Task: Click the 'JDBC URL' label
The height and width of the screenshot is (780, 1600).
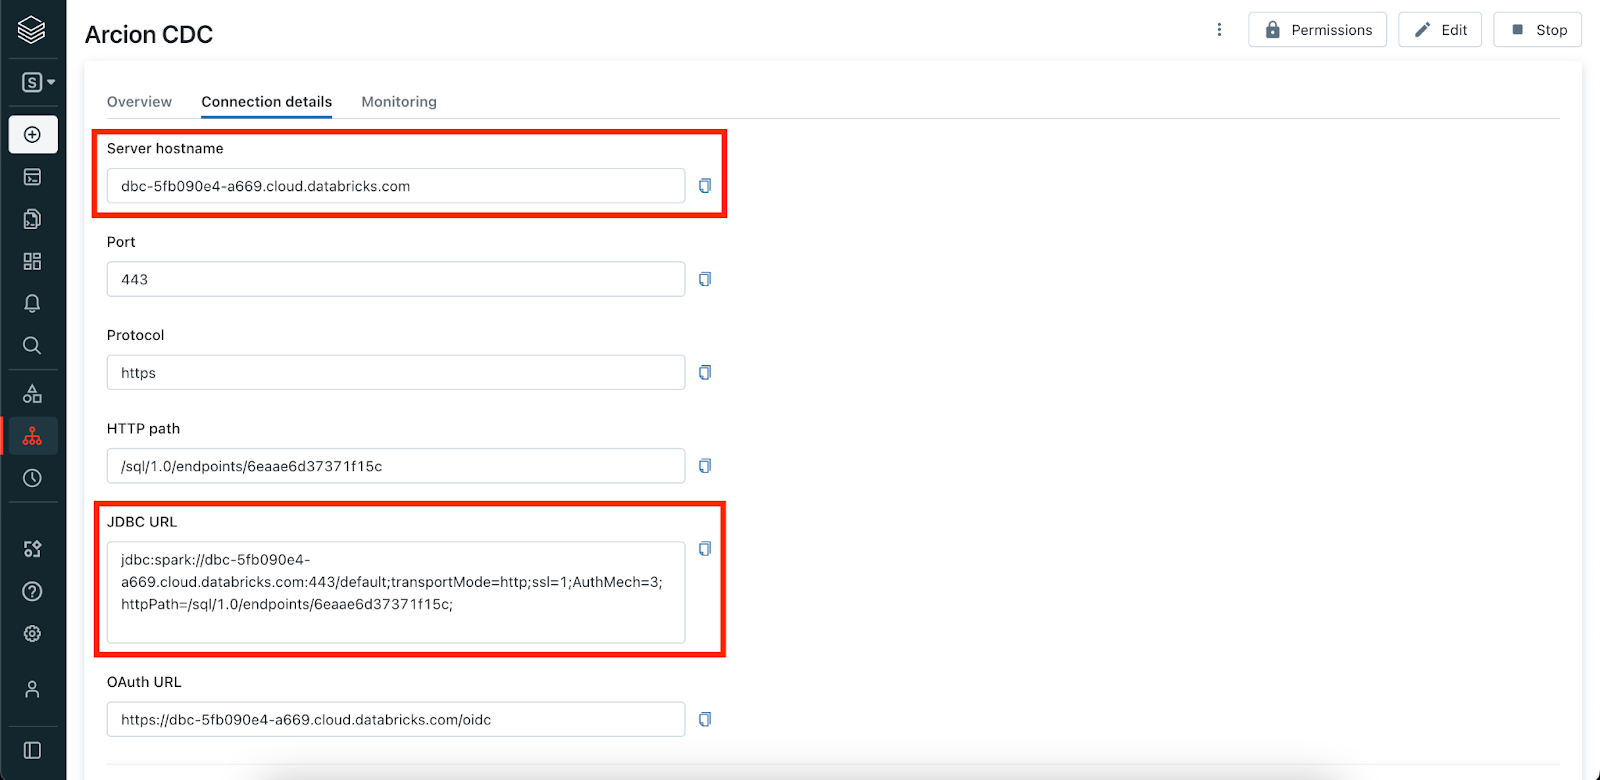Action: click(x=142, y=522)
